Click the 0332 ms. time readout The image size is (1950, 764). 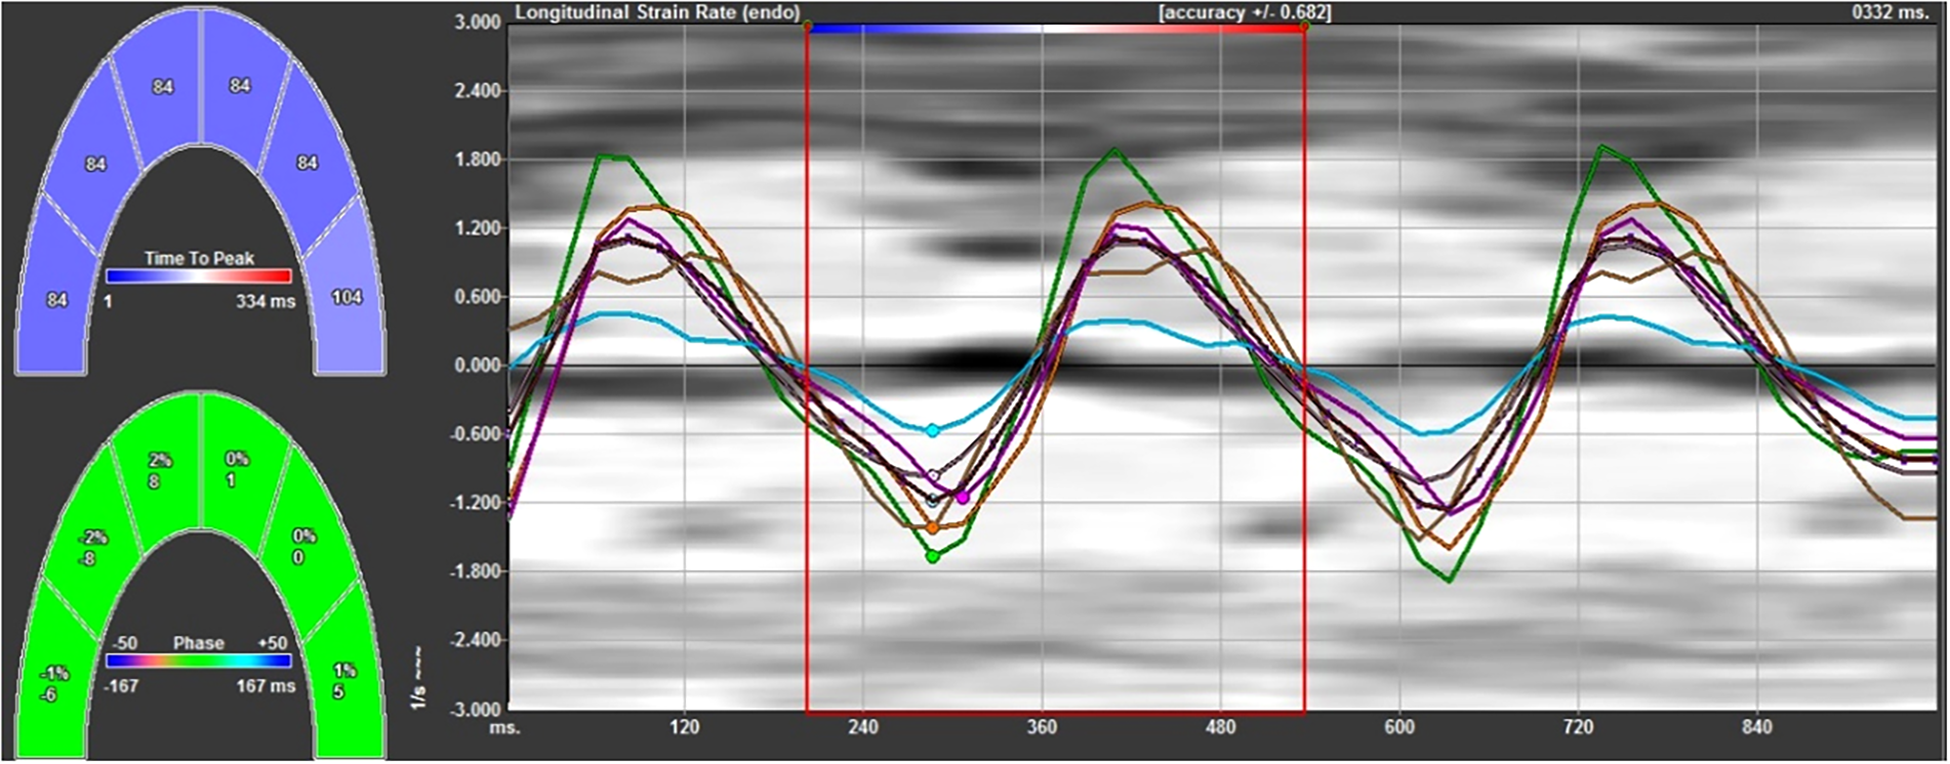click(1892, 13)
